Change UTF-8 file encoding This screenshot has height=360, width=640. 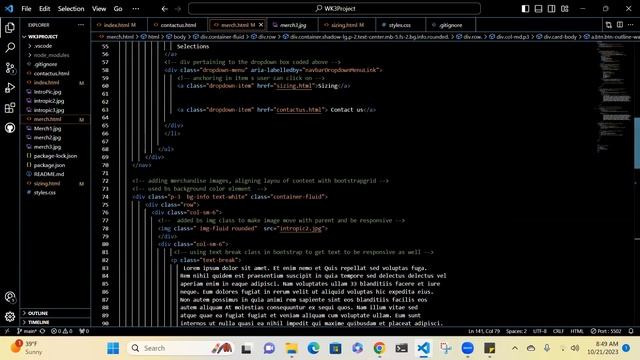[540, 331]
